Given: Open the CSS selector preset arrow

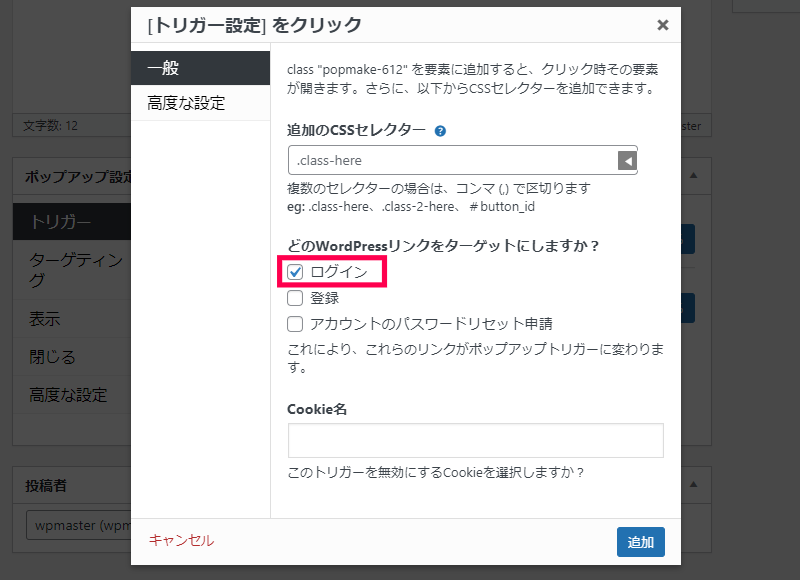Looking at the screenshot, I should pyautogui.click(x=627, y=161).
